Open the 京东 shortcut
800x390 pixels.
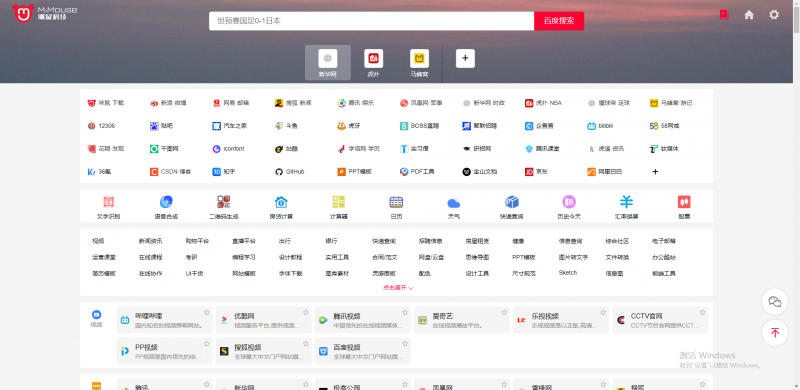point(536,172)
